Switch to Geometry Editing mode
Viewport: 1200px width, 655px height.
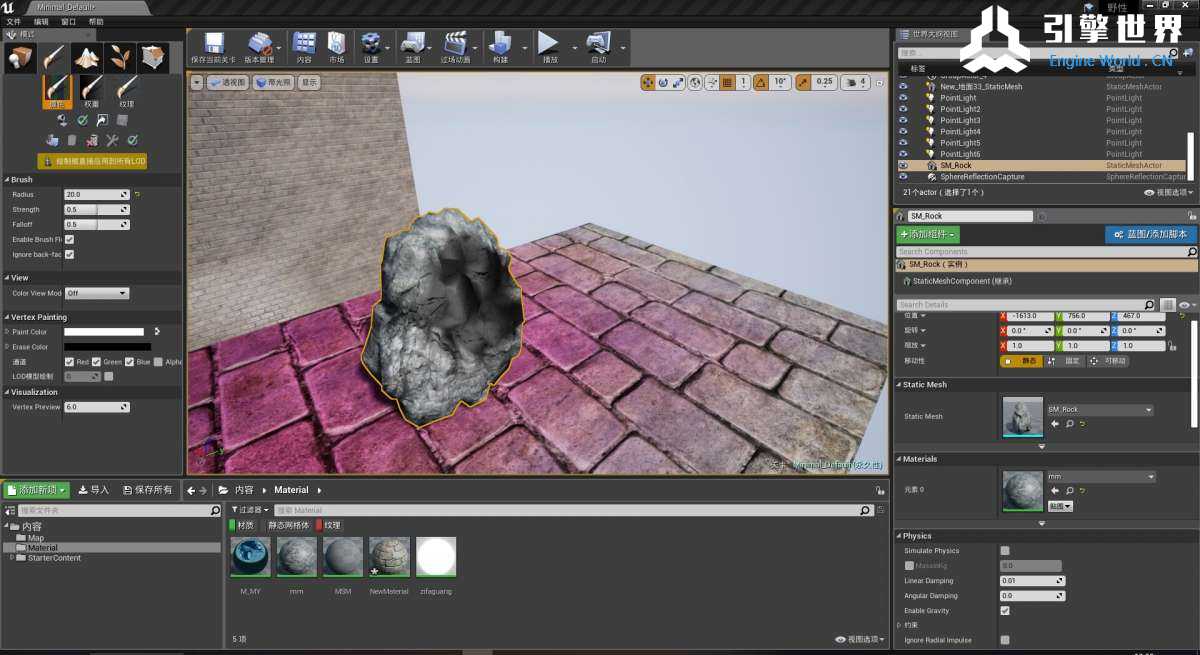(153, 57)
